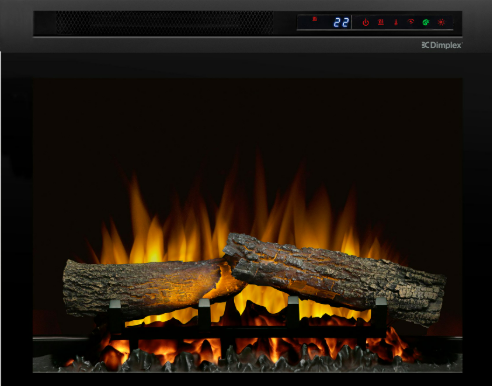The height and width of the screenshot is (386, 492).
Task: Tap the red flame speed icon
Action: pyautogui.click(x=411, y=22)
